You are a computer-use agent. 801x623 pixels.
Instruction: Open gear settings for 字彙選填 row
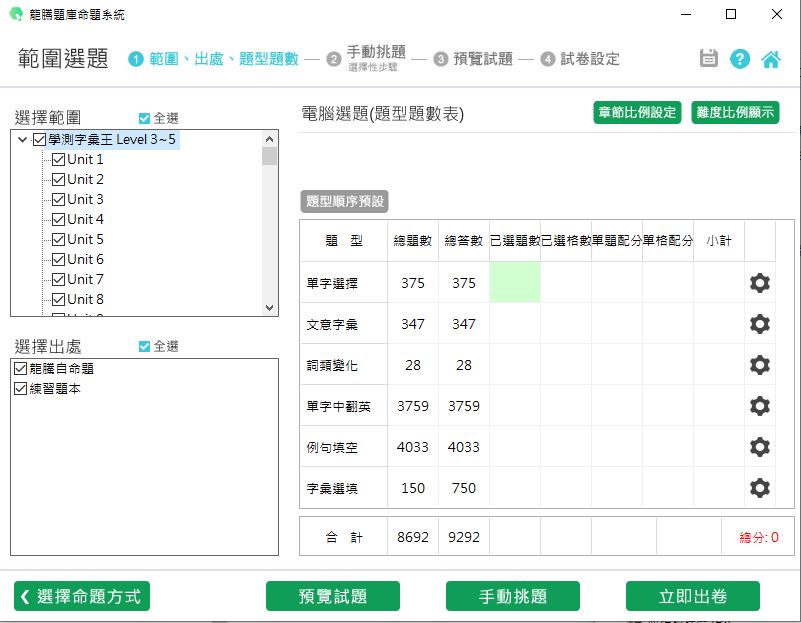[760, 488]
